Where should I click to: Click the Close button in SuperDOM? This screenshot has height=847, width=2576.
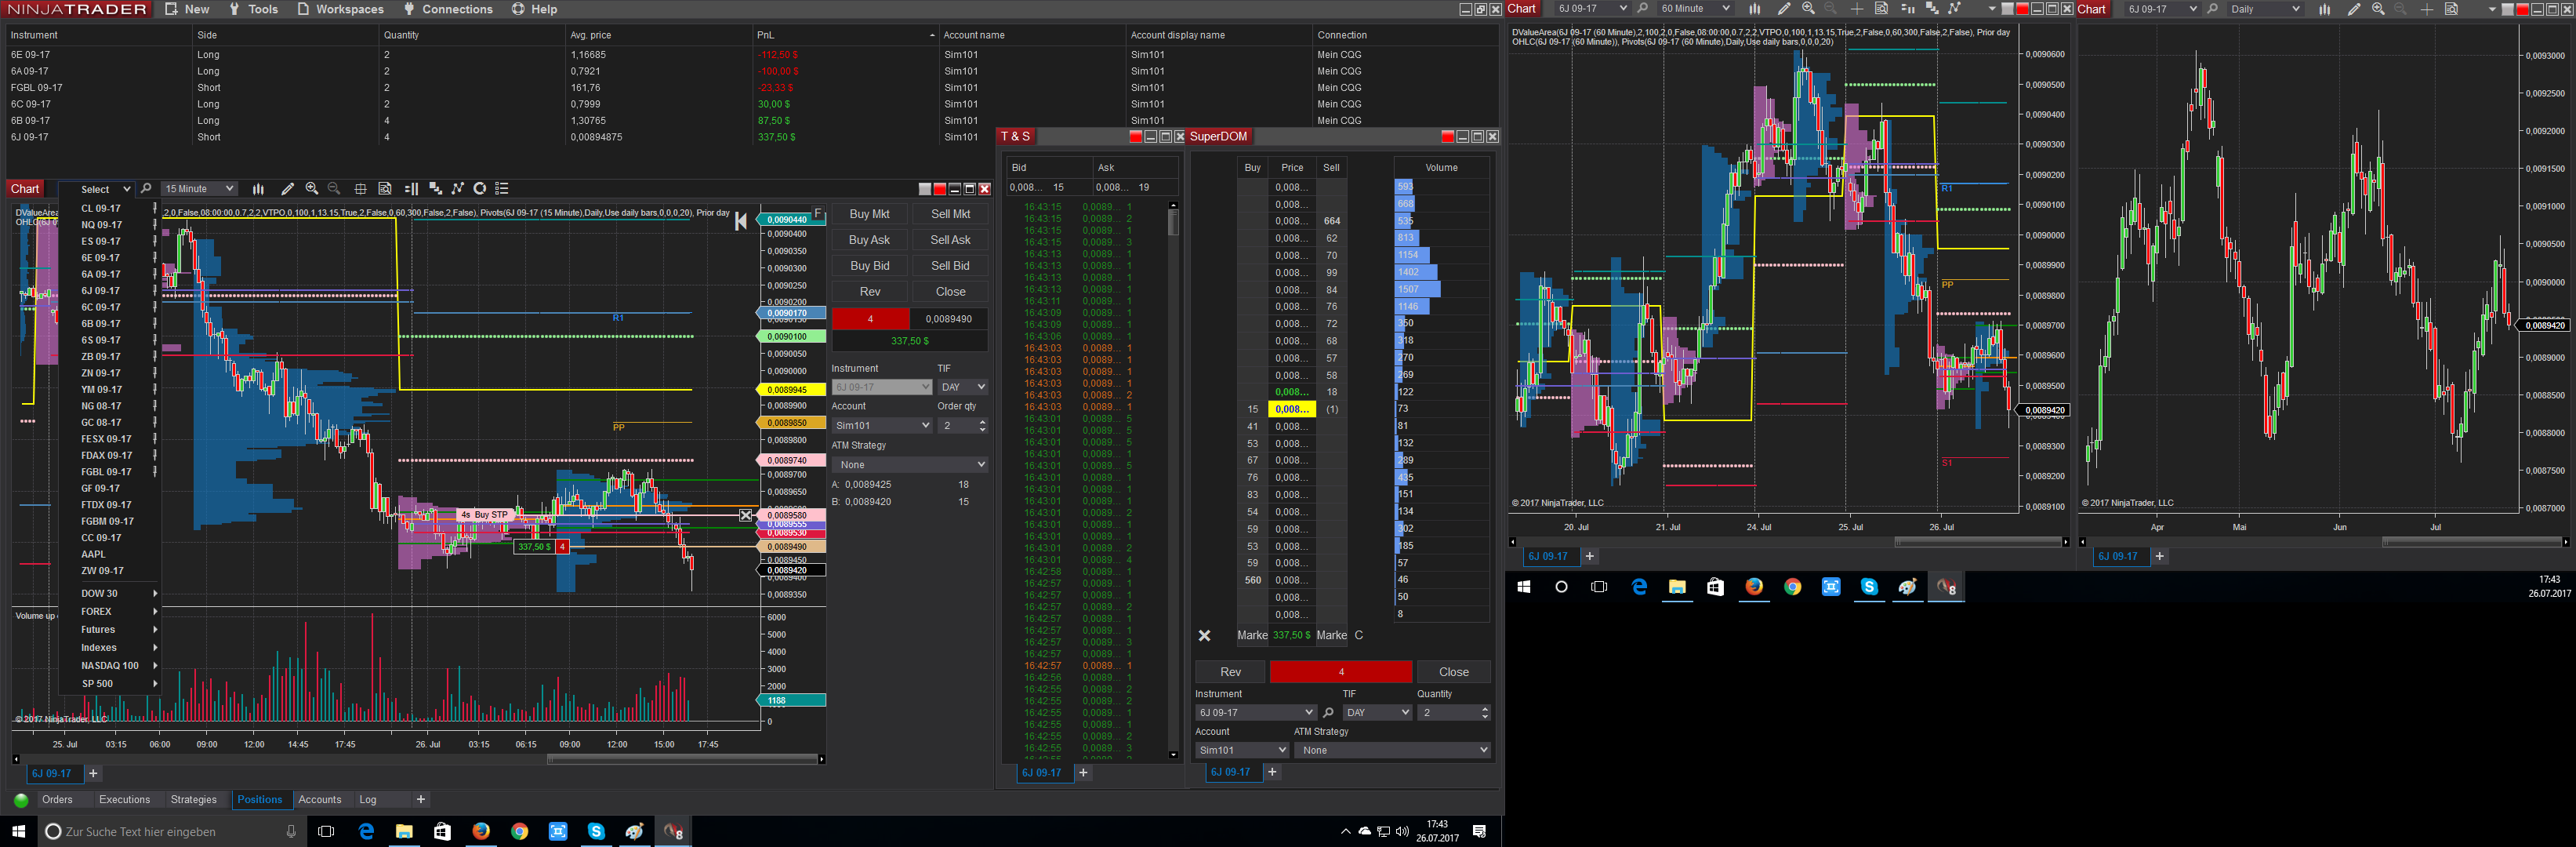(x=1453, y=672)
